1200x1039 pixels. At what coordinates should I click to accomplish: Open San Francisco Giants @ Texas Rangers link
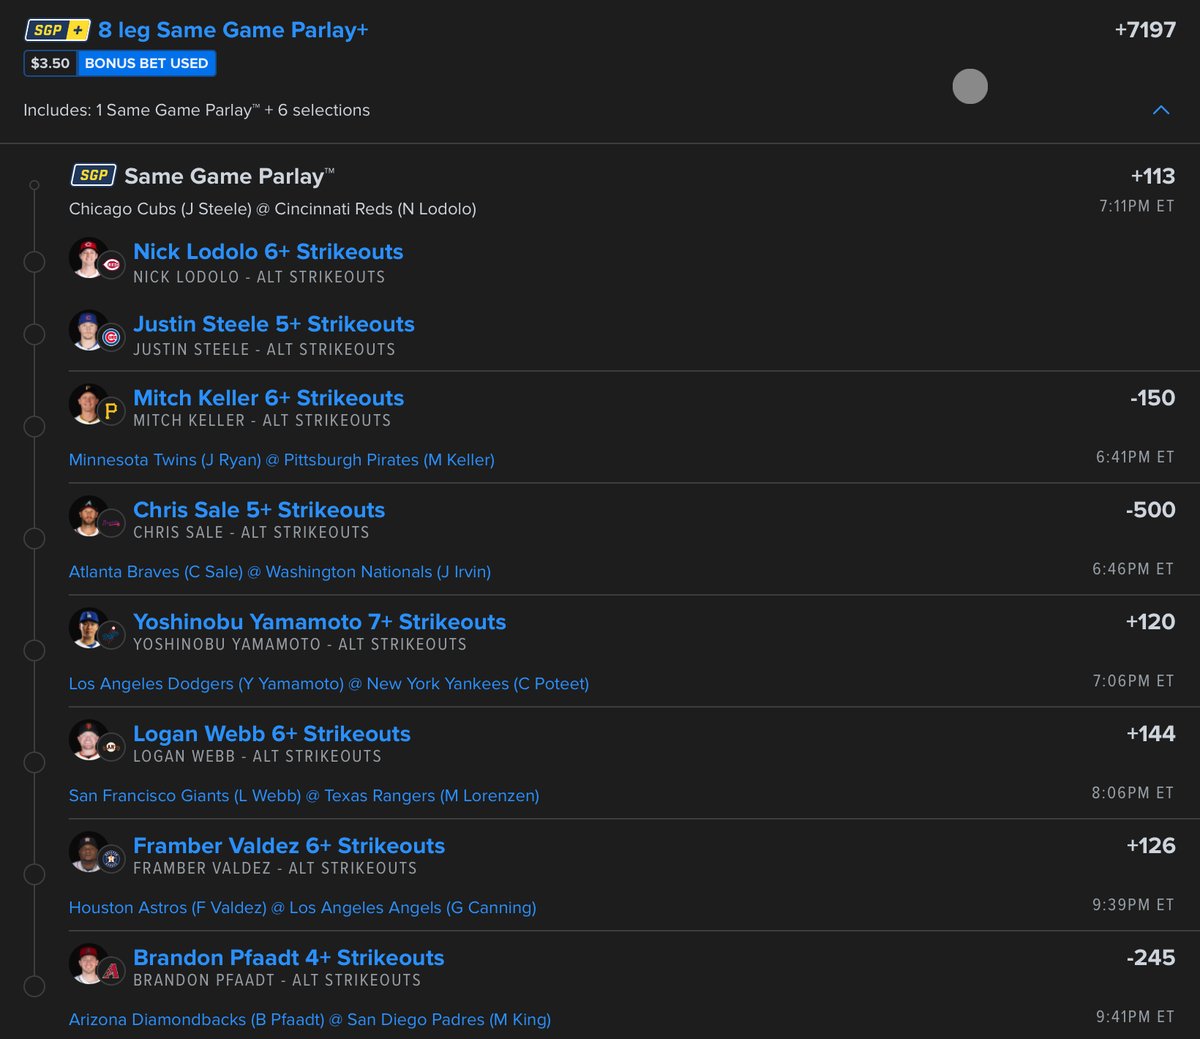(304, 796)
